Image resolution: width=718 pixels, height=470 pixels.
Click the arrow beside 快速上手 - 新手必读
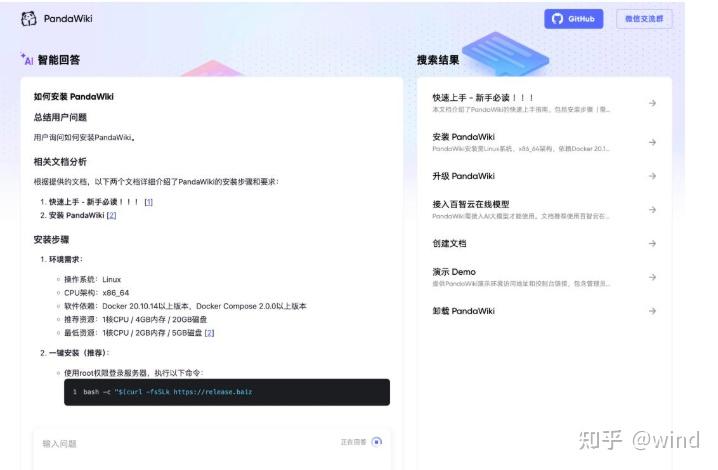click(652, 104)
